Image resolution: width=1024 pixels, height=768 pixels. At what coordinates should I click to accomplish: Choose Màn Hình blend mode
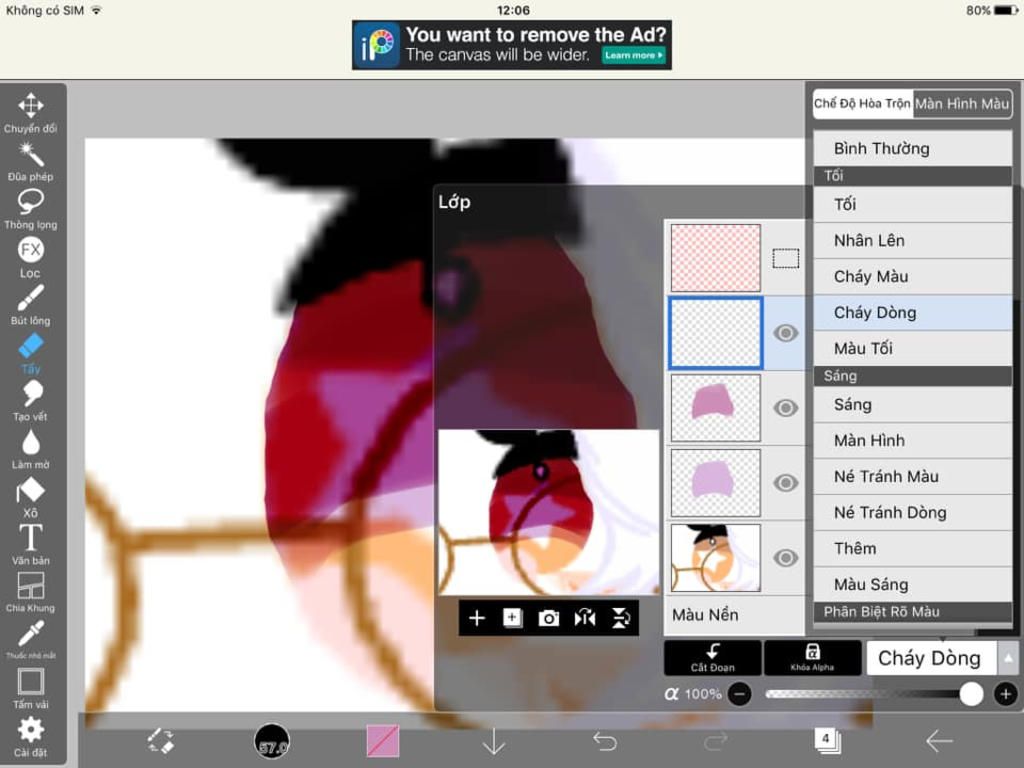[x=913, y=441]
